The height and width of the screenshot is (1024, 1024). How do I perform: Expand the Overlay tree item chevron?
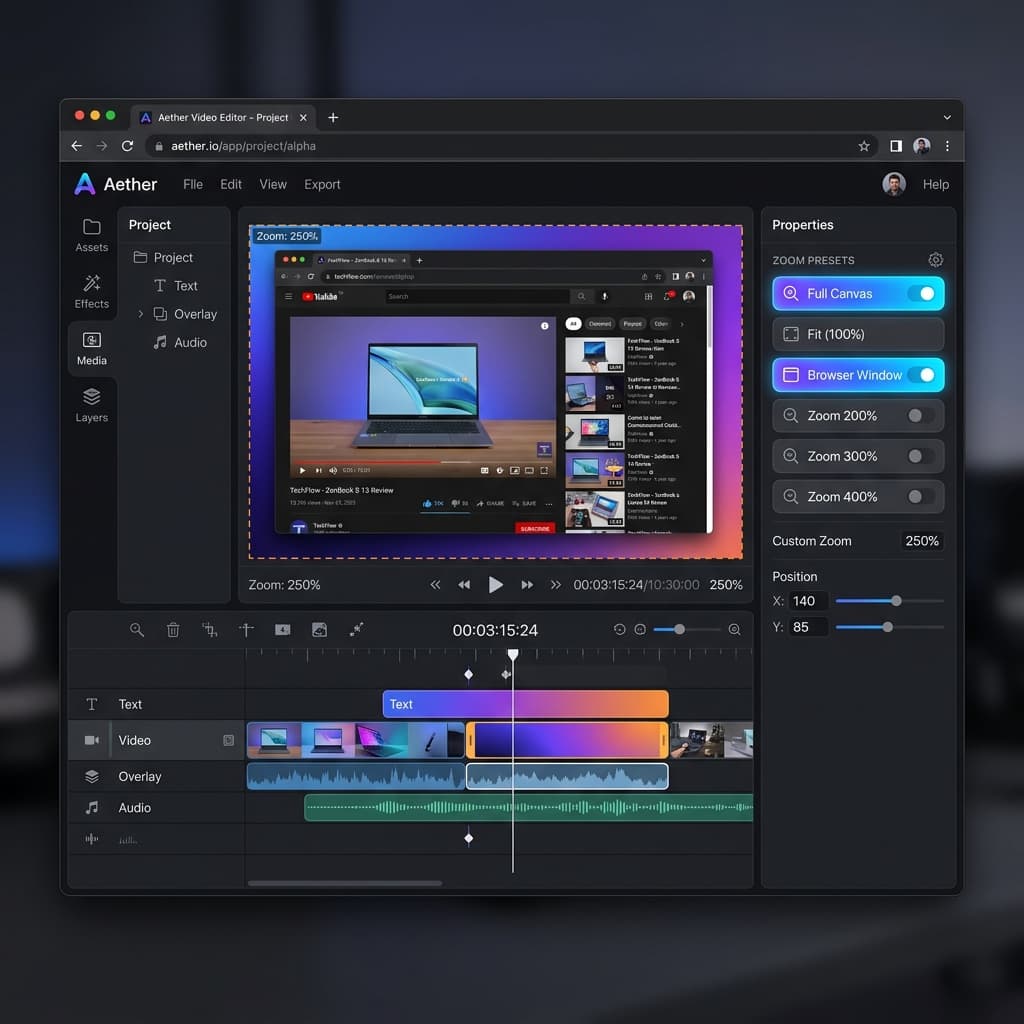(141, 314)
